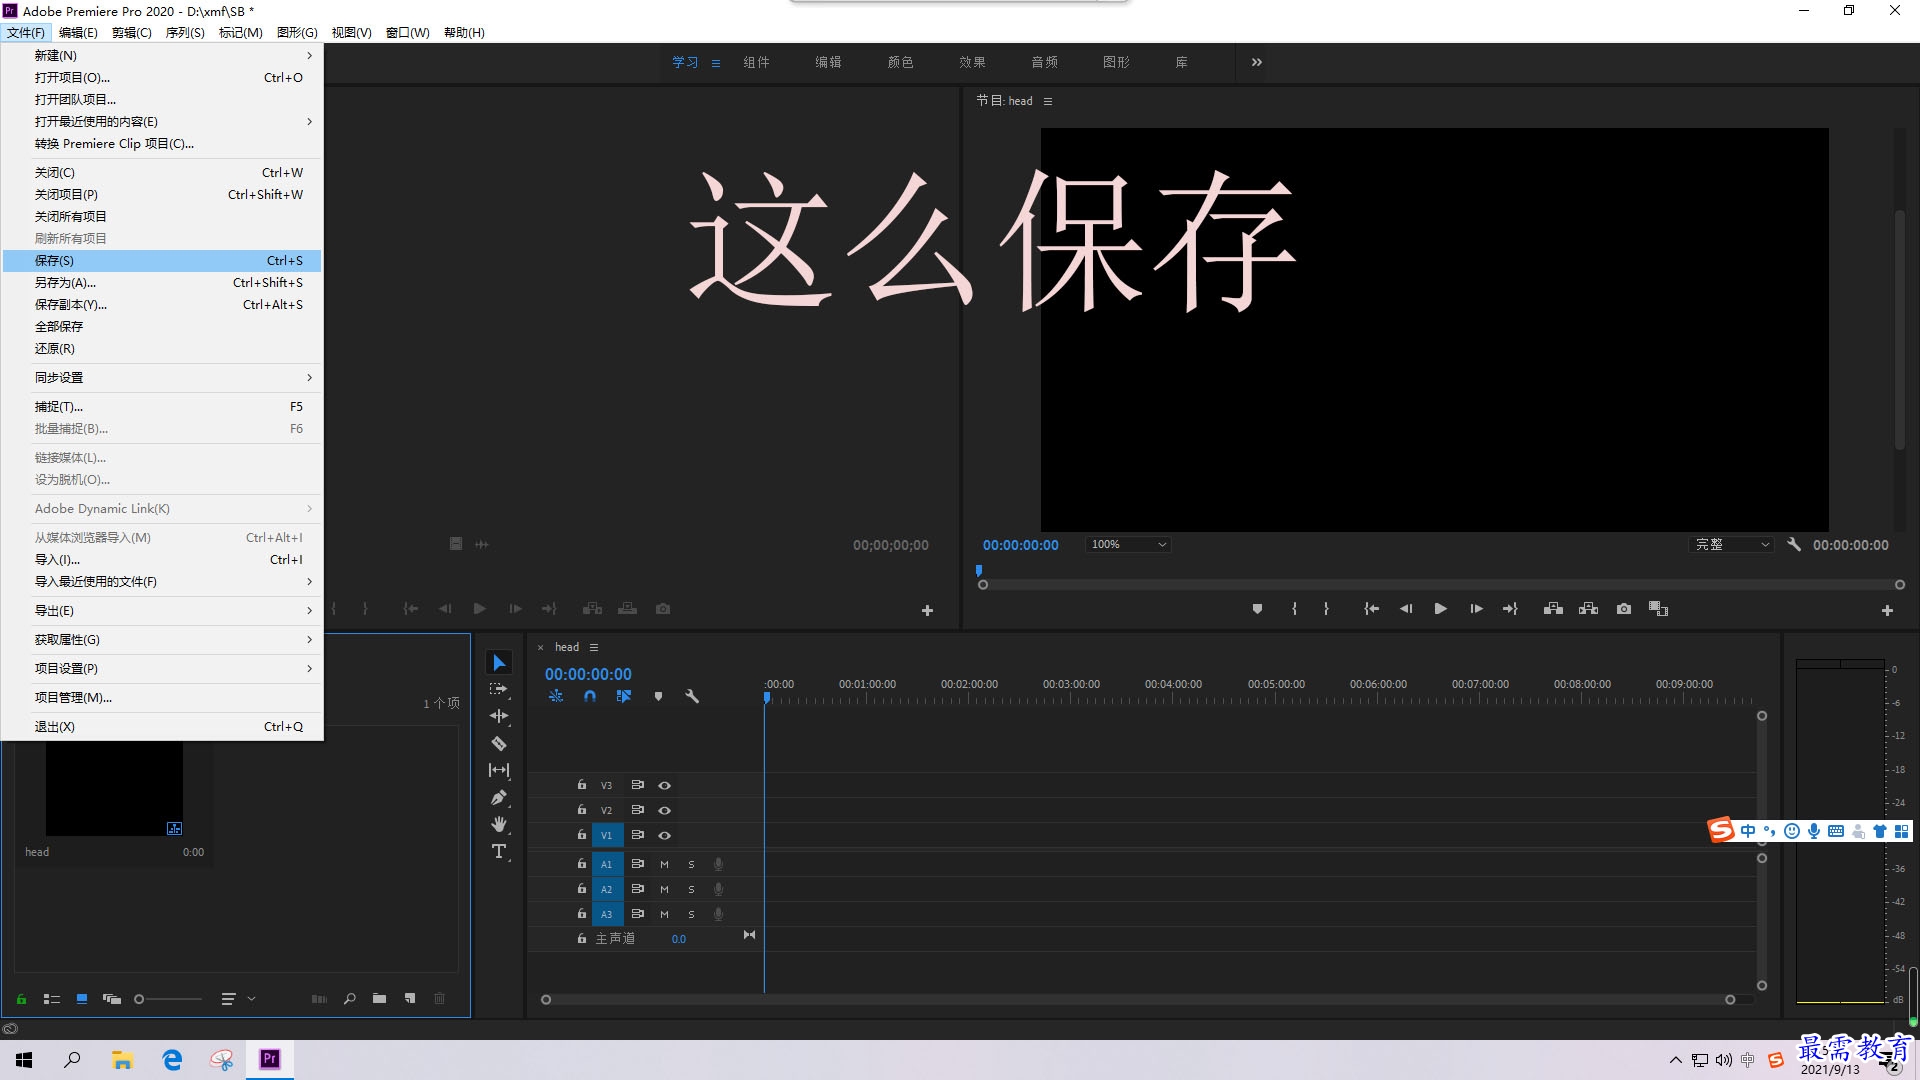The height and width of the screenshot is (1080, 1920).
Task: Select the Type tool
Action: (x=499, y=851)
